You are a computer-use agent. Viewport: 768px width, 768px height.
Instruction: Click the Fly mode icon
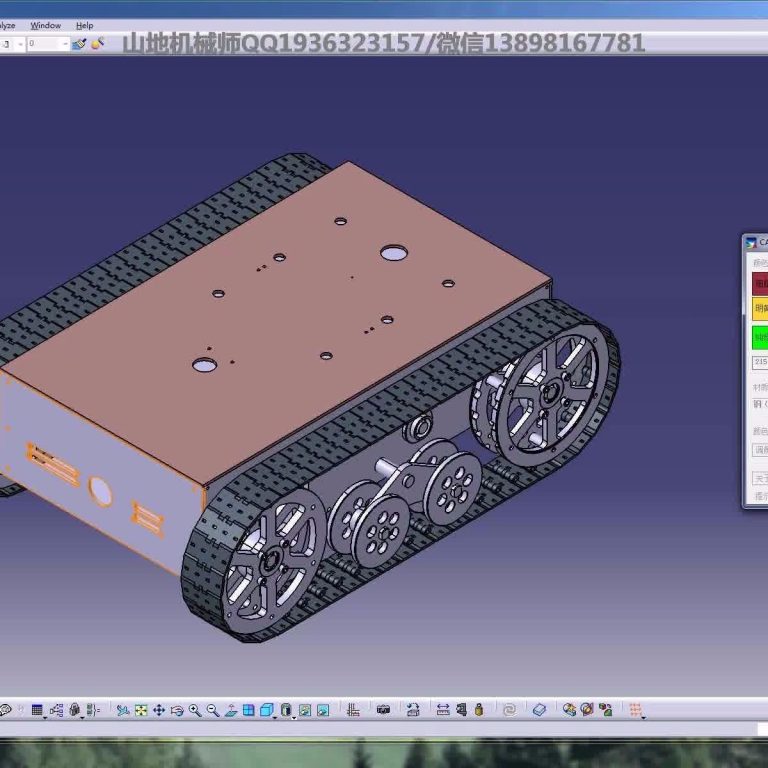(x=122, y=710)
